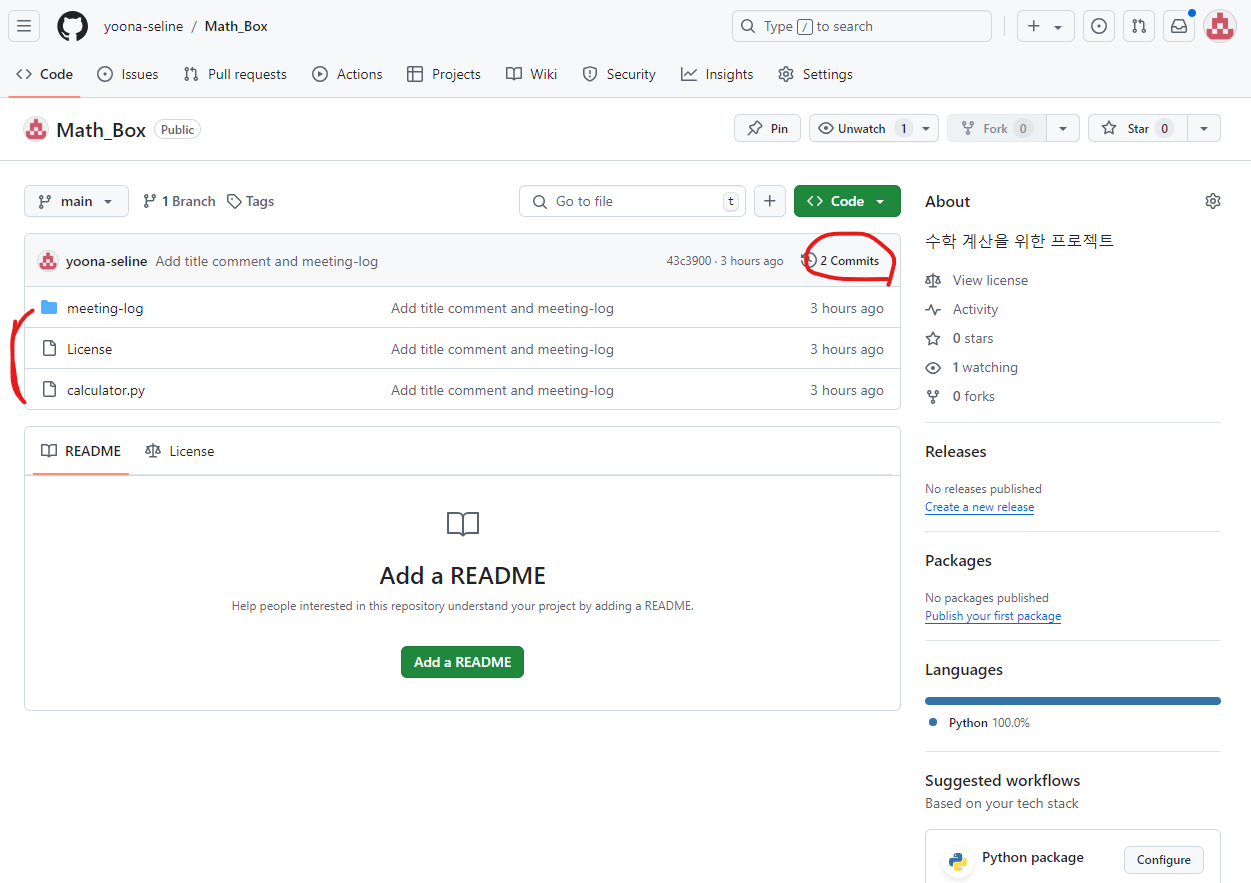Screen dimensions: 1251x883
Task: Open the Packages heading link
Action: click(958, 560)
